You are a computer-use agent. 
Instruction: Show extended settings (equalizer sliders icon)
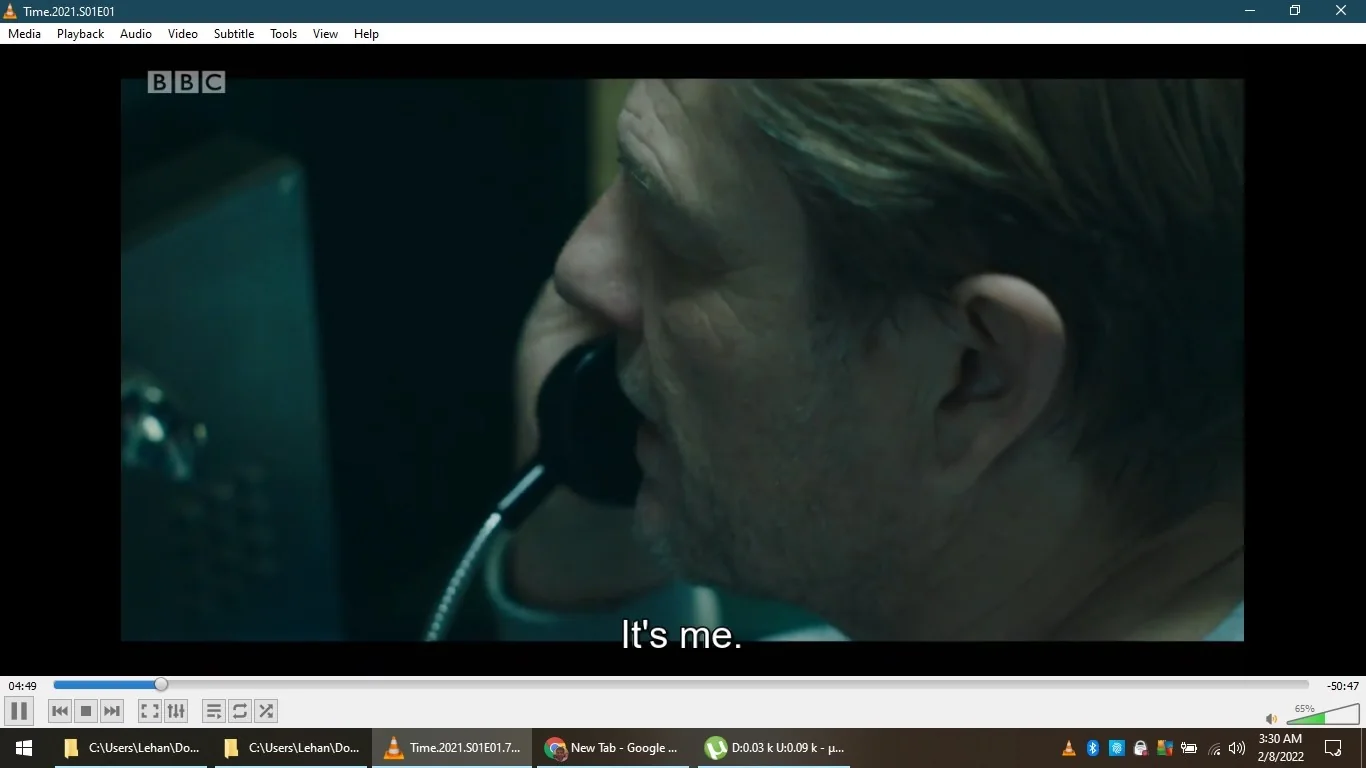click(176, 711)
